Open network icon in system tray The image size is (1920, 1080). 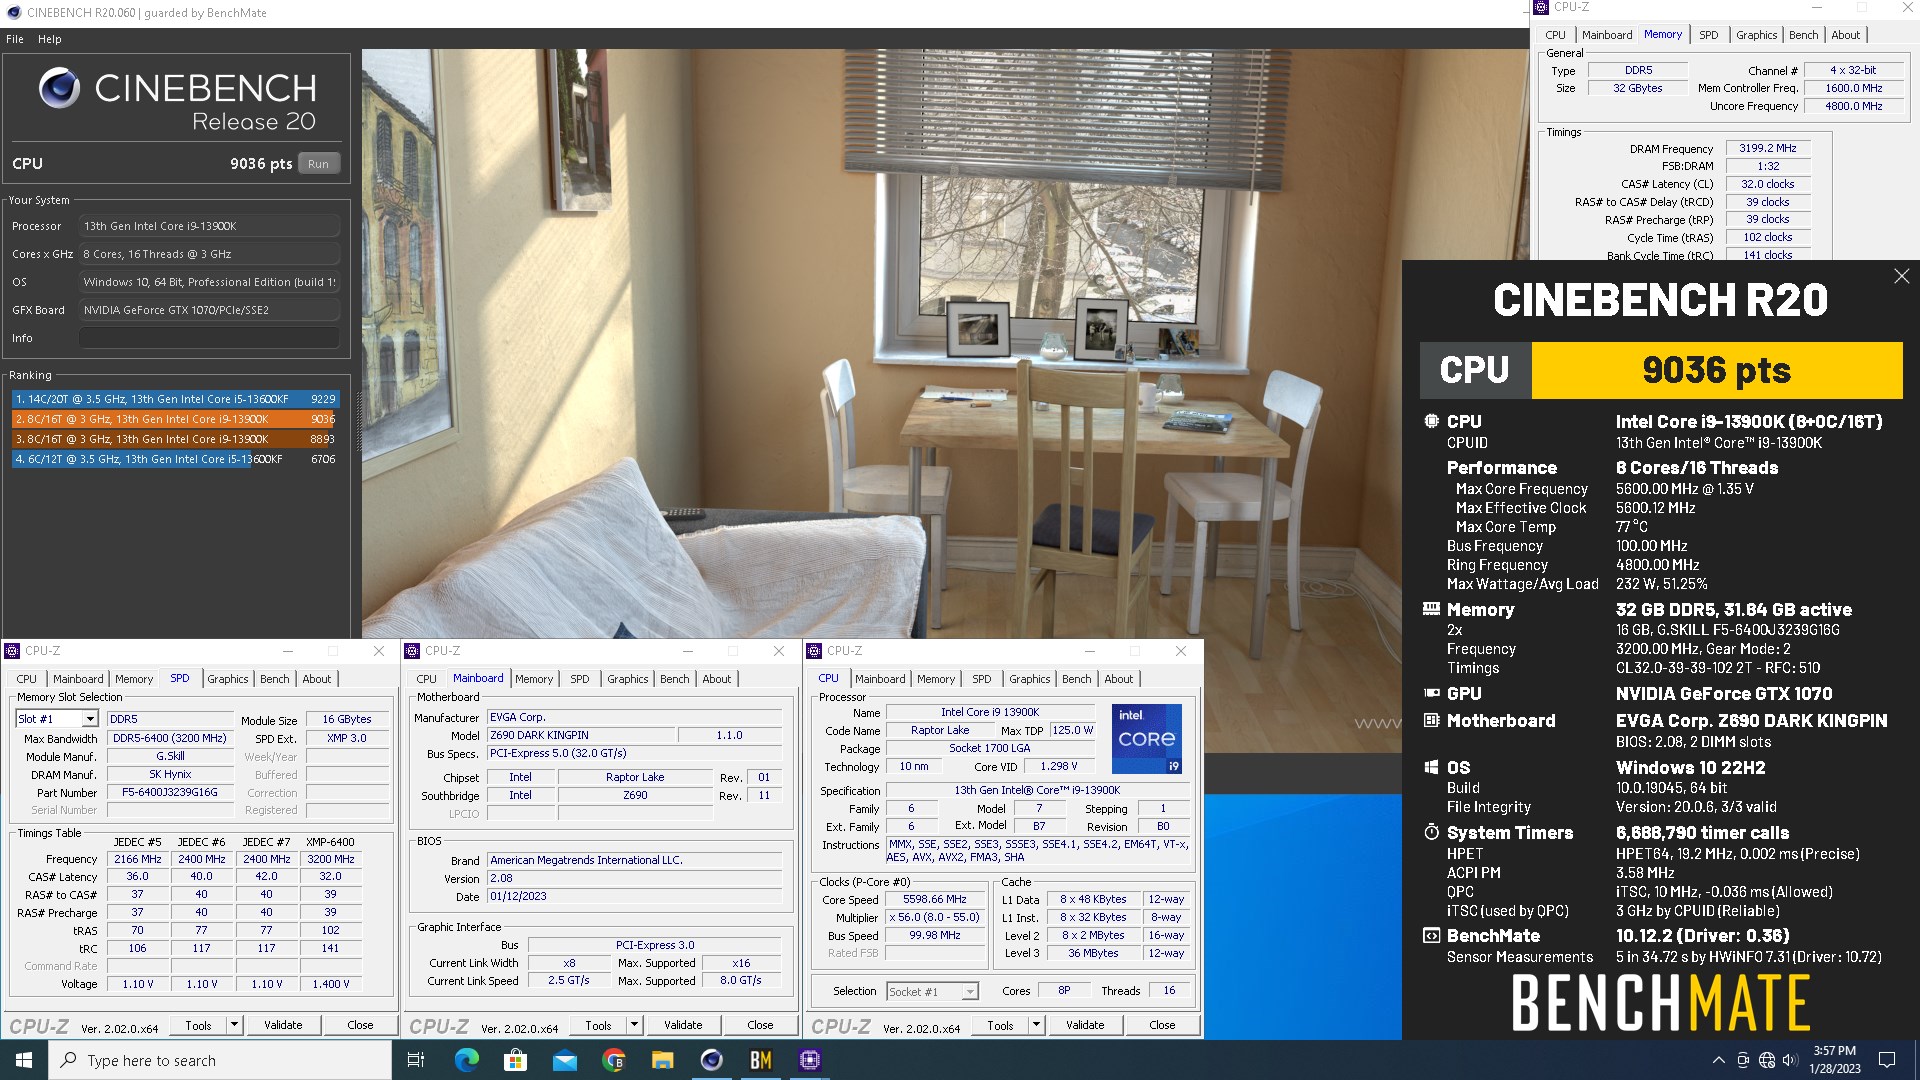[1766, 1060]
